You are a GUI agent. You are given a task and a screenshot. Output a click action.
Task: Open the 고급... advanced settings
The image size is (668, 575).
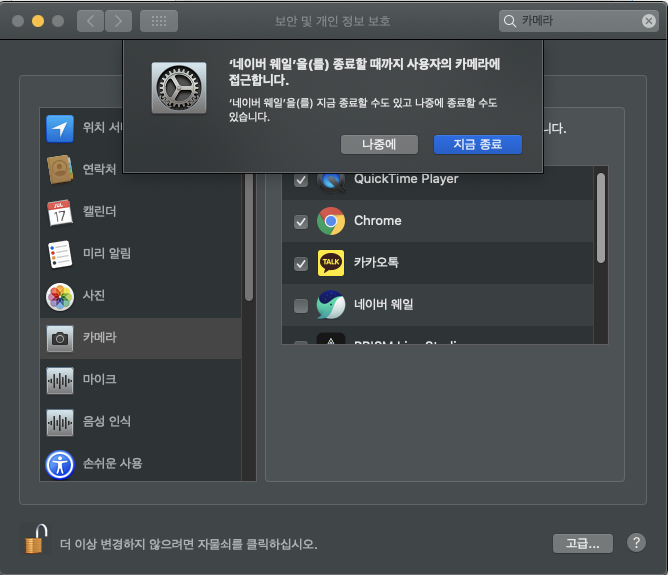coord(582,543)
